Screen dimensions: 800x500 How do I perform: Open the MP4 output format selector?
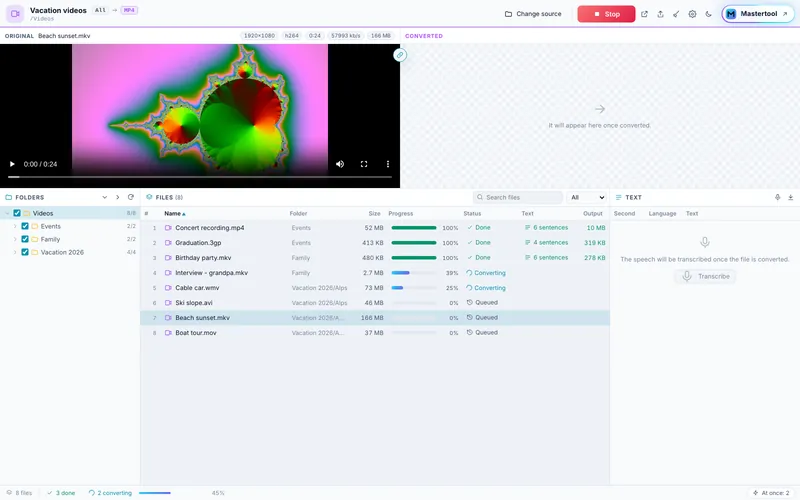(129, 10)
